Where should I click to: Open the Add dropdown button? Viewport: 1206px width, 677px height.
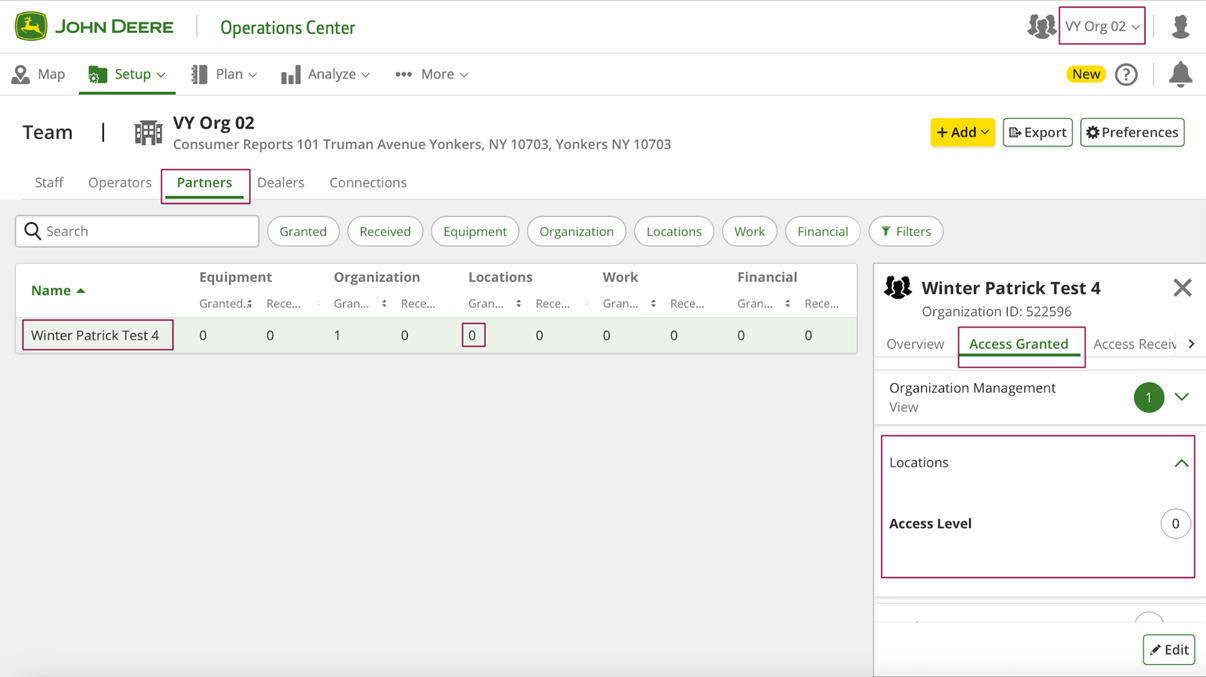coord(962,132)
